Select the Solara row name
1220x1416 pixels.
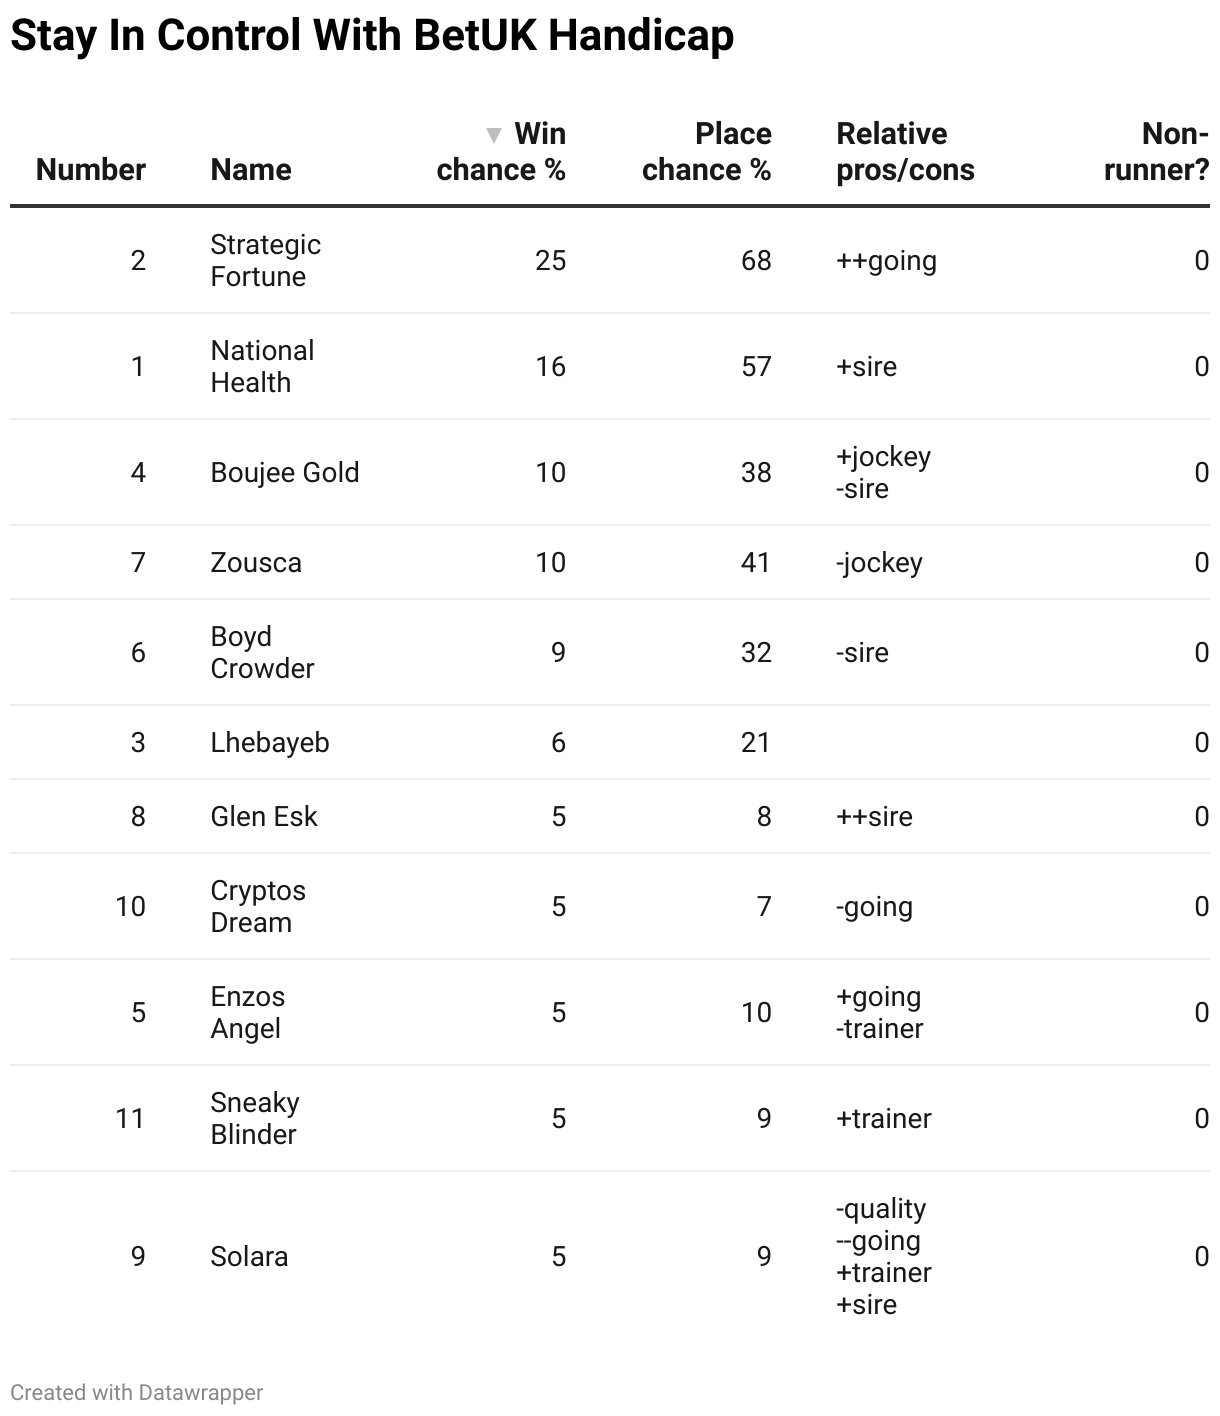[x=249, y=1257]
